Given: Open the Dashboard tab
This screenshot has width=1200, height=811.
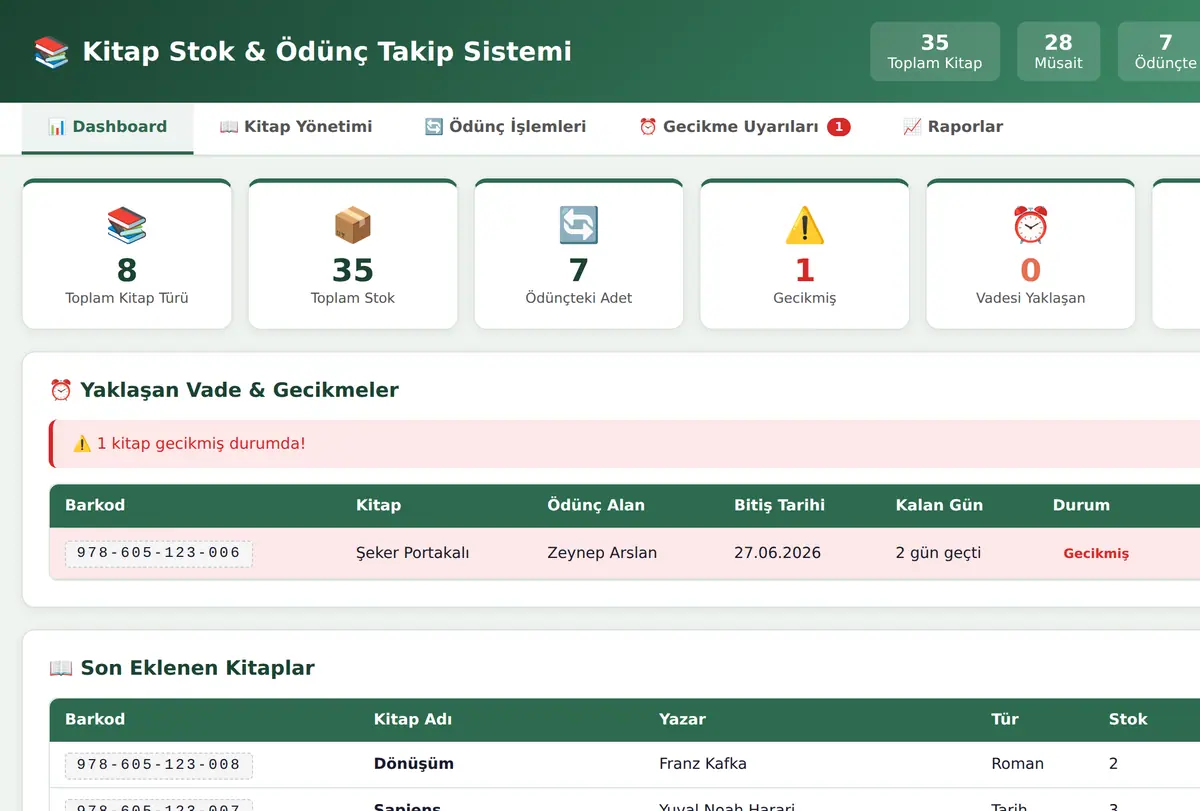Looking at the screenshot, I should tap(107, 127).
